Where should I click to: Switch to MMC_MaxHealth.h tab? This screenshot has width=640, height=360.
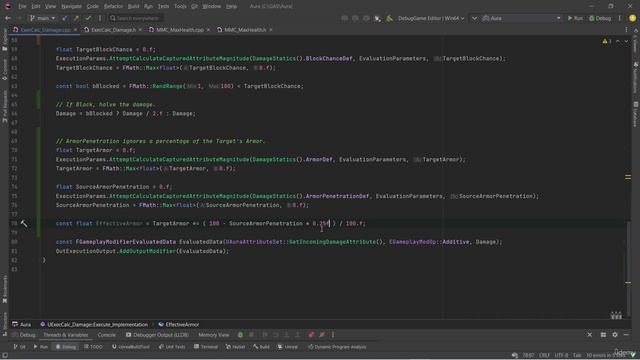point(245,30)
